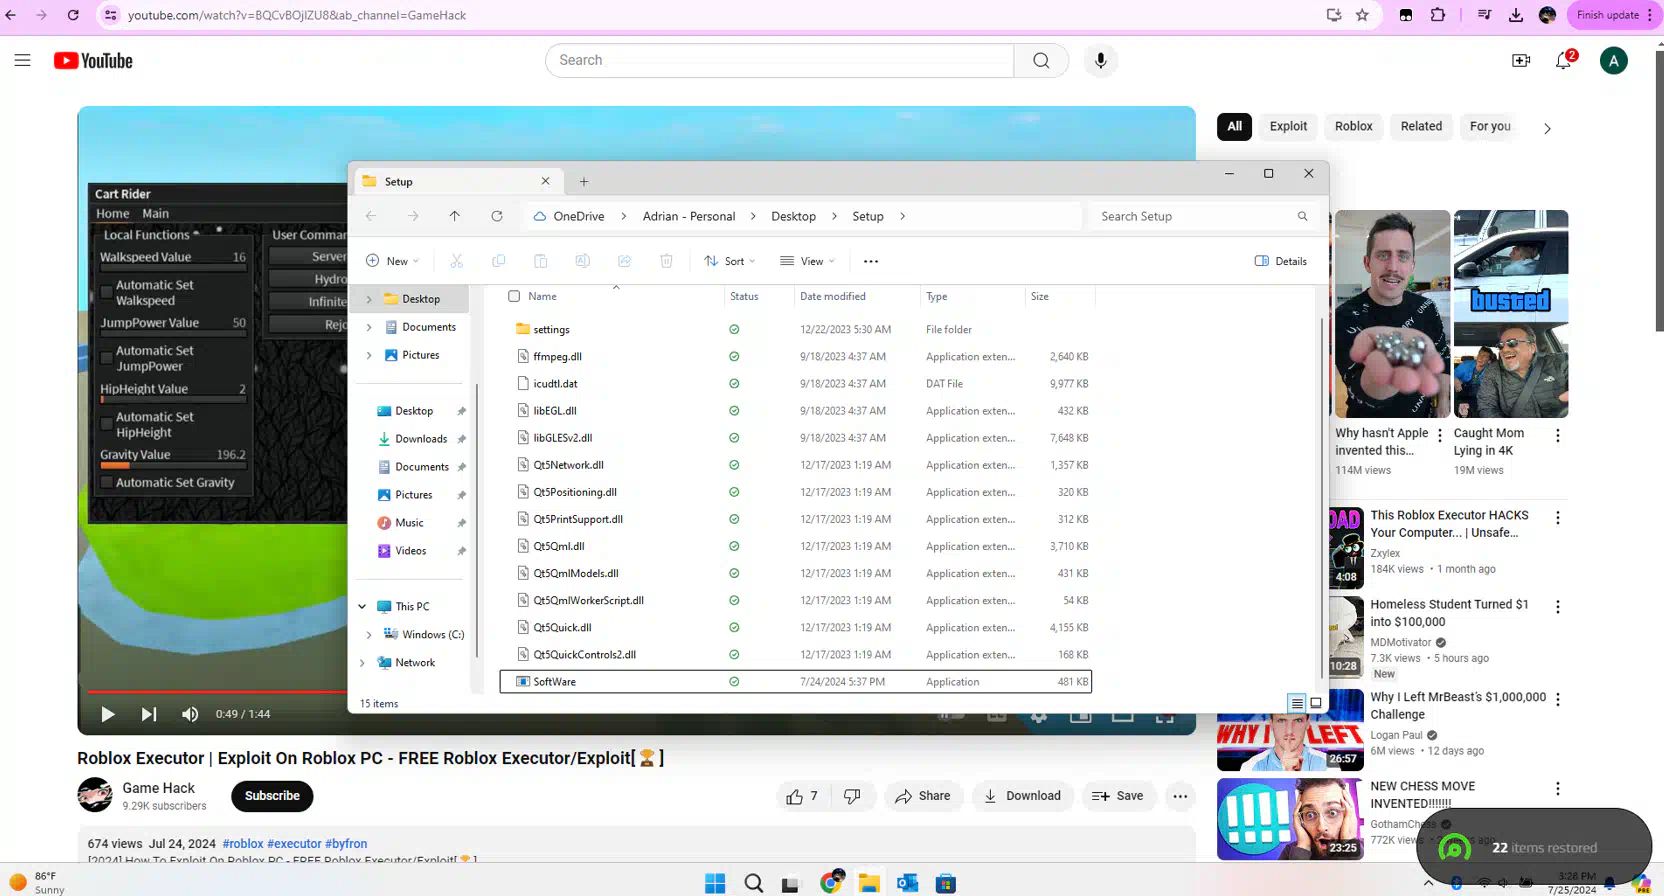Start voice search with the microphone icon

pos(1100,61)
